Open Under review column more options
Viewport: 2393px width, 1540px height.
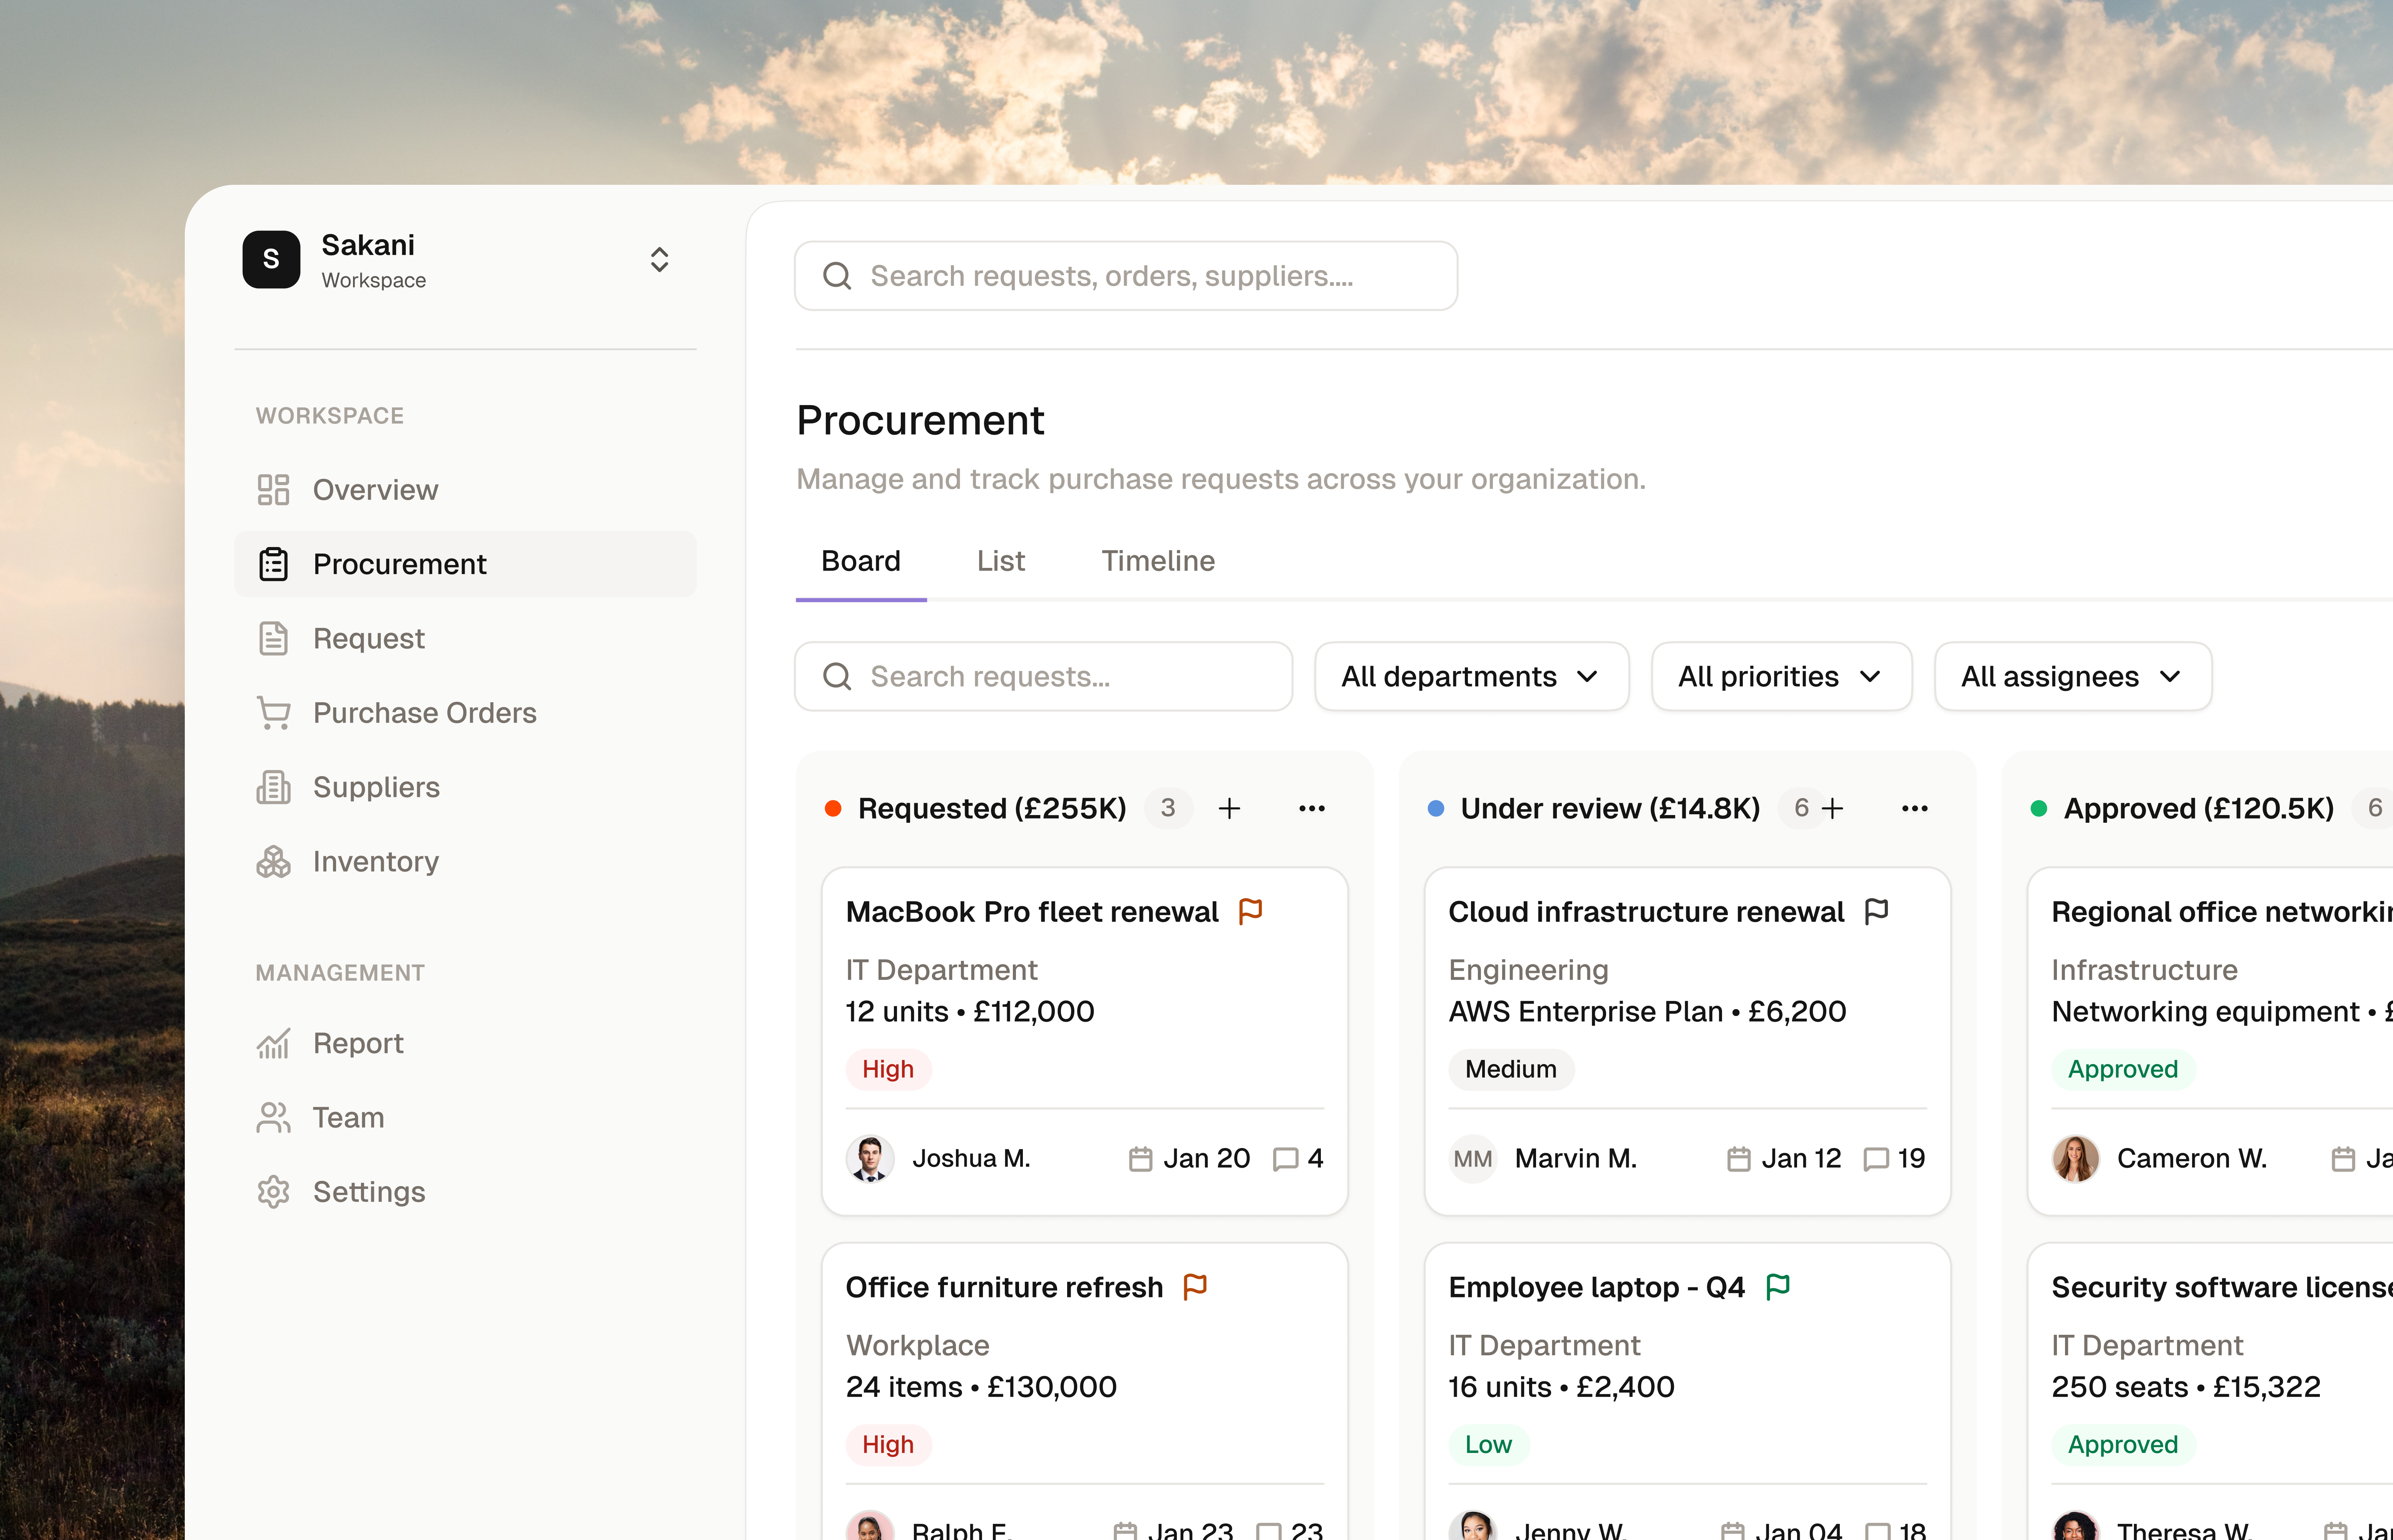(1915, 808)
